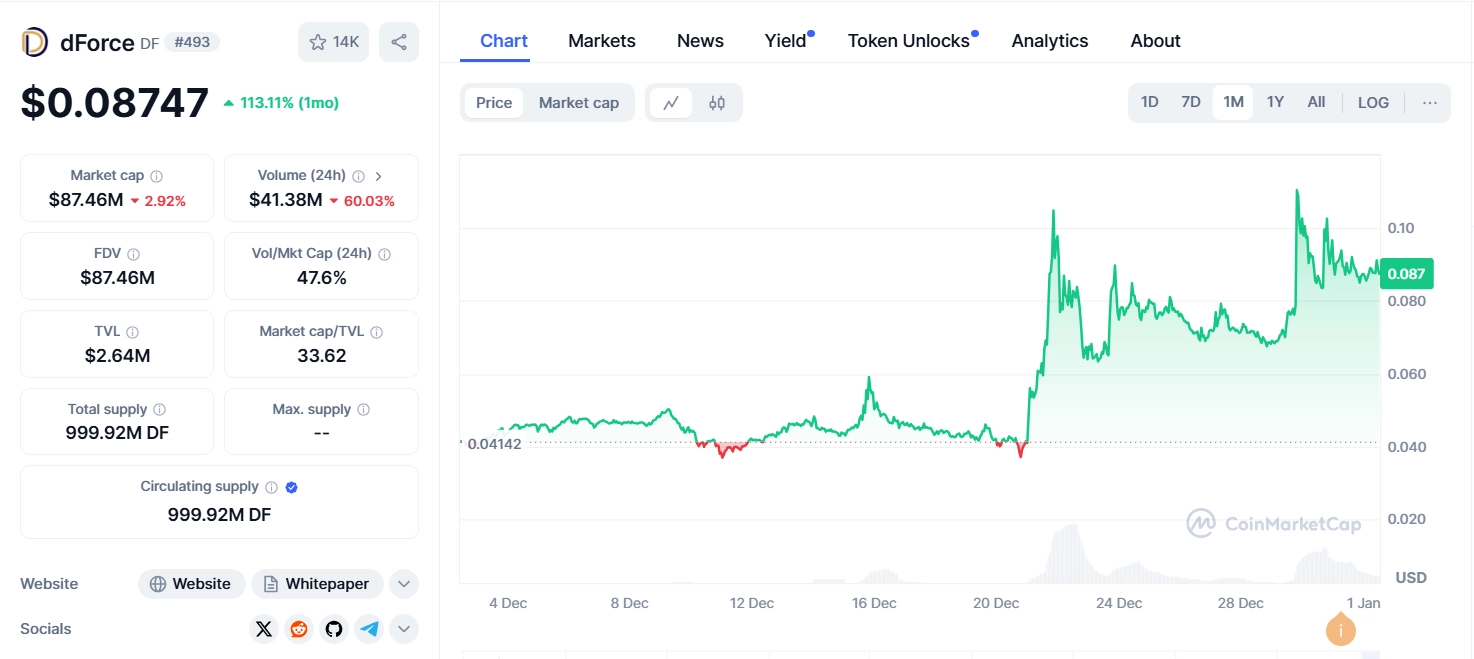This screenshot has height=659, width=1474.
Task: Select the 1Y time range
Action: [1274, 102]
